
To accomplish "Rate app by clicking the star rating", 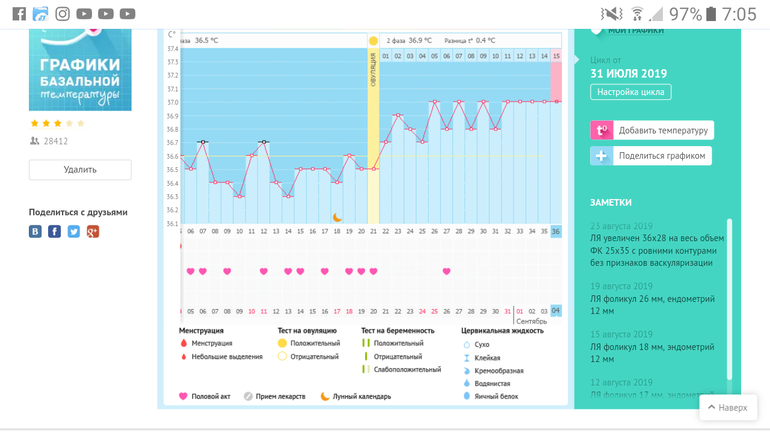I will [57, 123].
